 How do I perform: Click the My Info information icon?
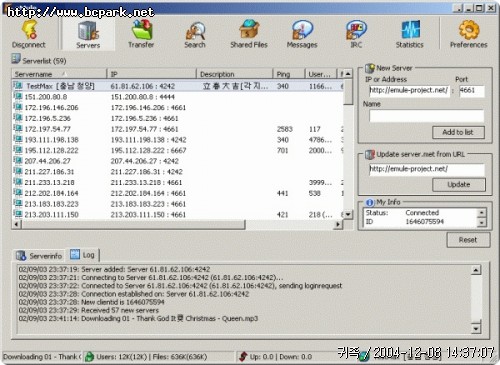click(x=370, y=202)
